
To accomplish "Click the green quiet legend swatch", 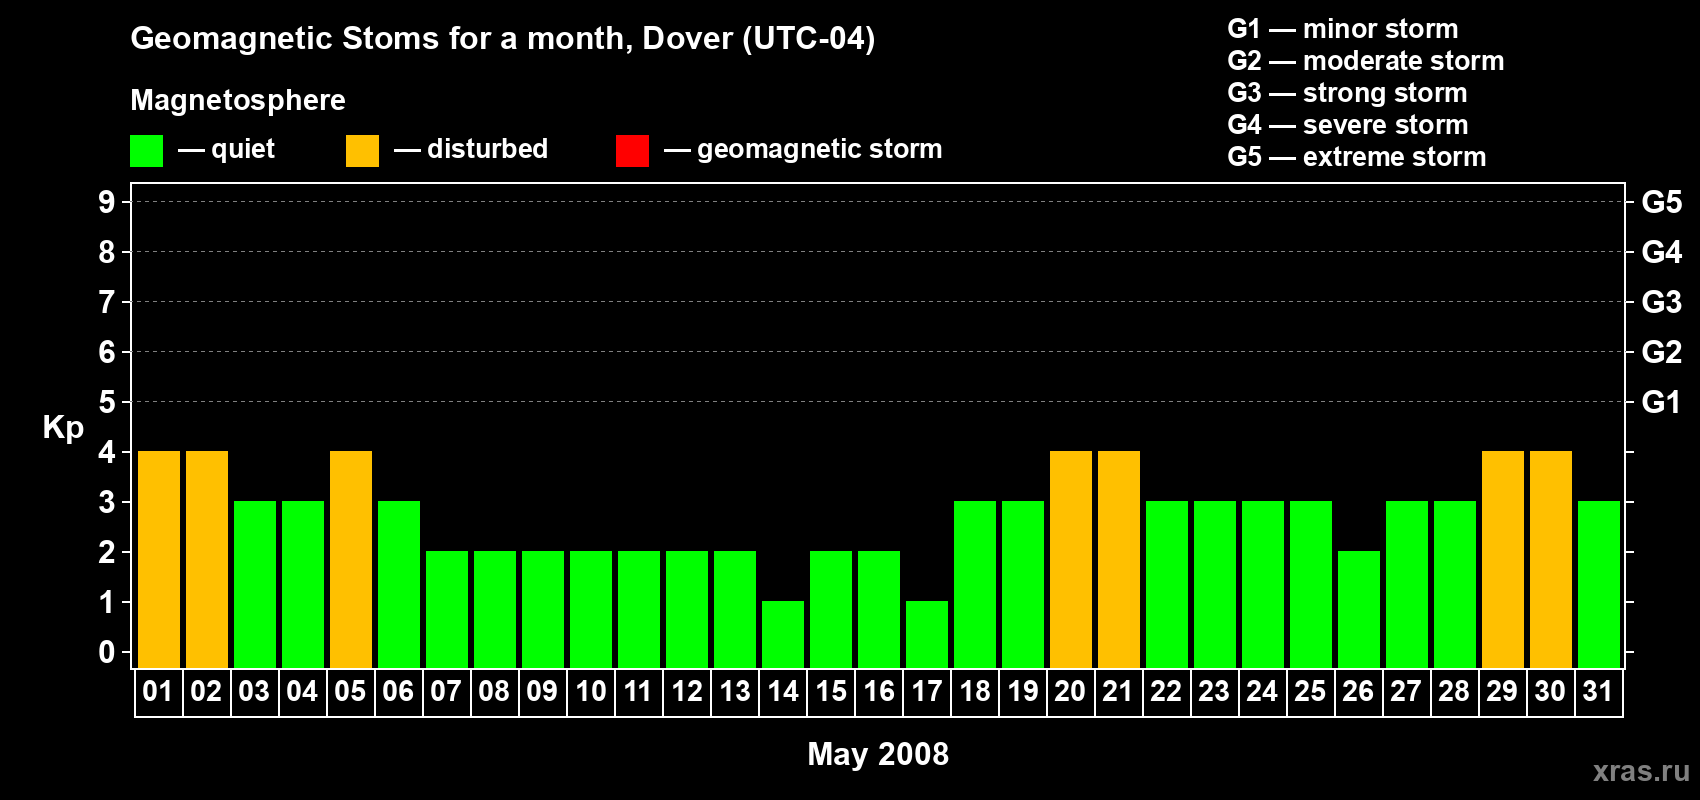I will click(x=146, y=151).
